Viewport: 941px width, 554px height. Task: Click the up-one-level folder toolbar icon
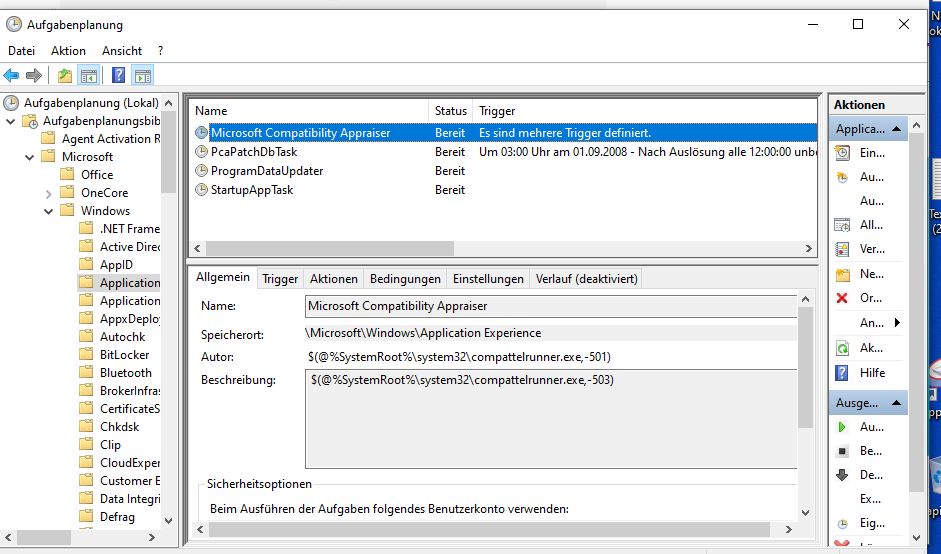(65, 76)
